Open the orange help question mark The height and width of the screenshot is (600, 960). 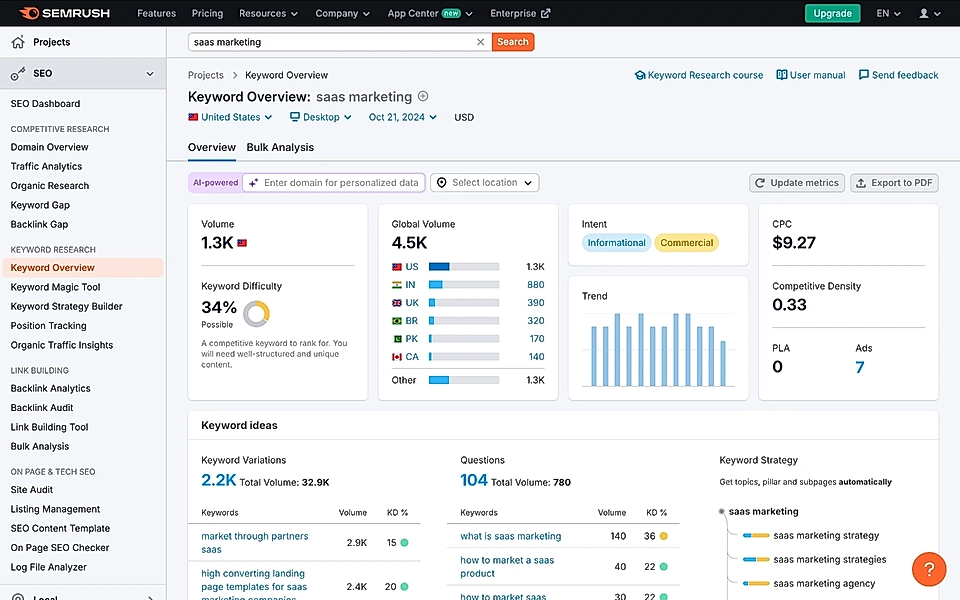click(x=928, y=569)
